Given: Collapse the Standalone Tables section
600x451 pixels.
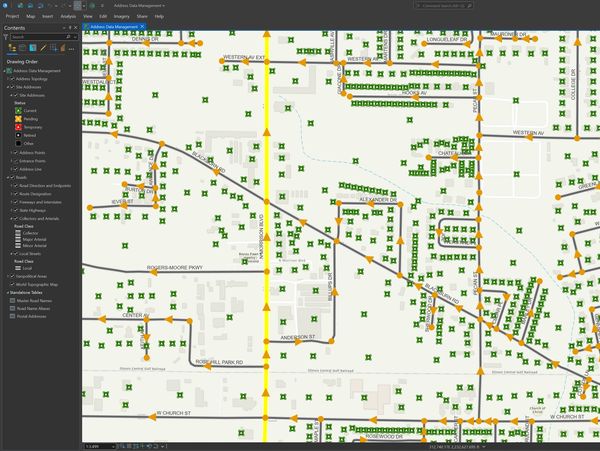Looking at the screenshot, I should 4,292.
